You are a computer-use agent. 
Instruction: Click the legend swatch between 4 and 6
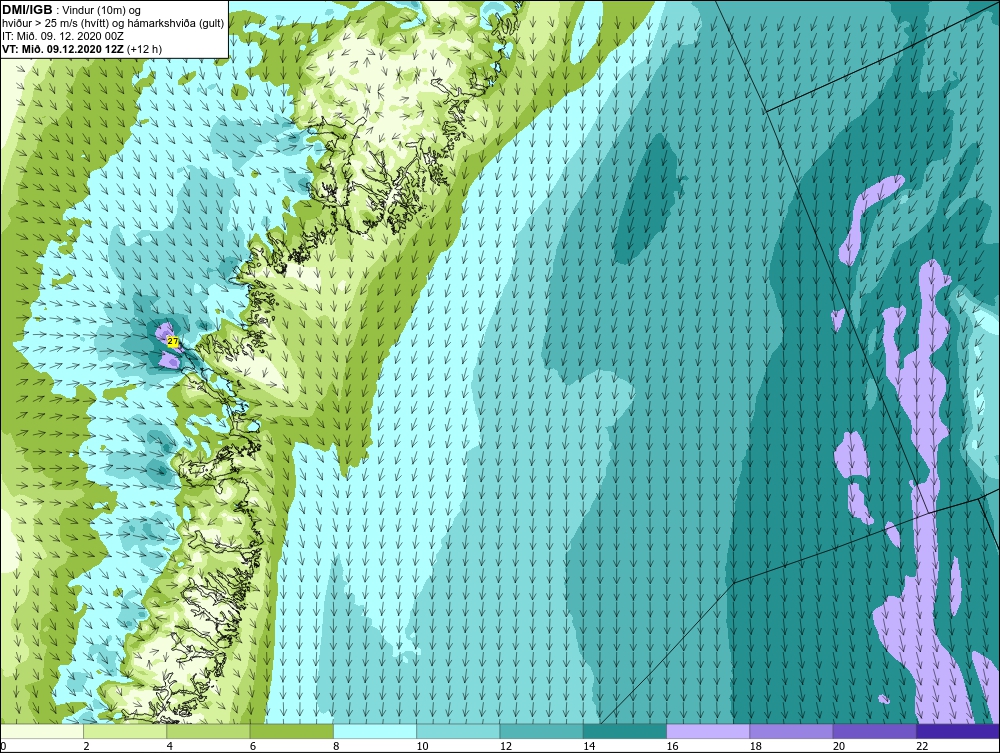(x=209, y=731)
